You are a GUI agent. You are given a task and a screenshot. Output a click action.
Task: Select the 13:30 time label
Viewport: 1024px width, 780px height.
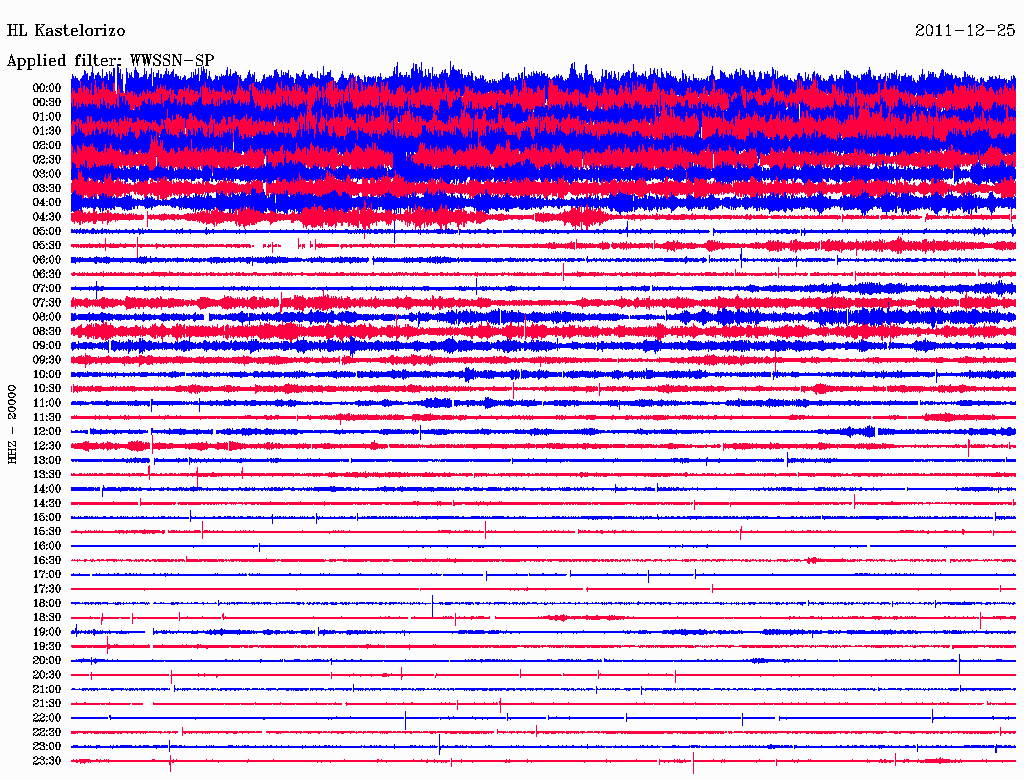(x=47, y=475)
